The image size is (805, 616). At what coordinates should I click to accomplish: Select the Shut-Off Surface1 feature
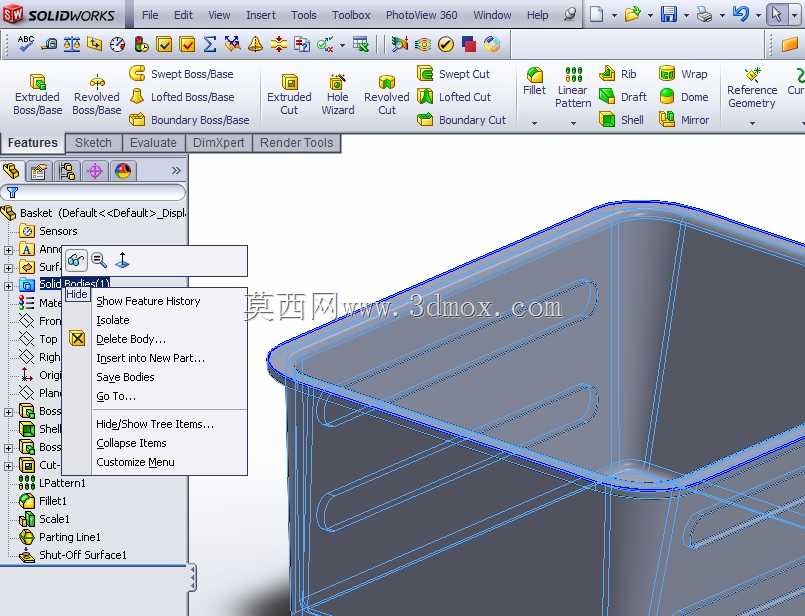click(72, 555)
